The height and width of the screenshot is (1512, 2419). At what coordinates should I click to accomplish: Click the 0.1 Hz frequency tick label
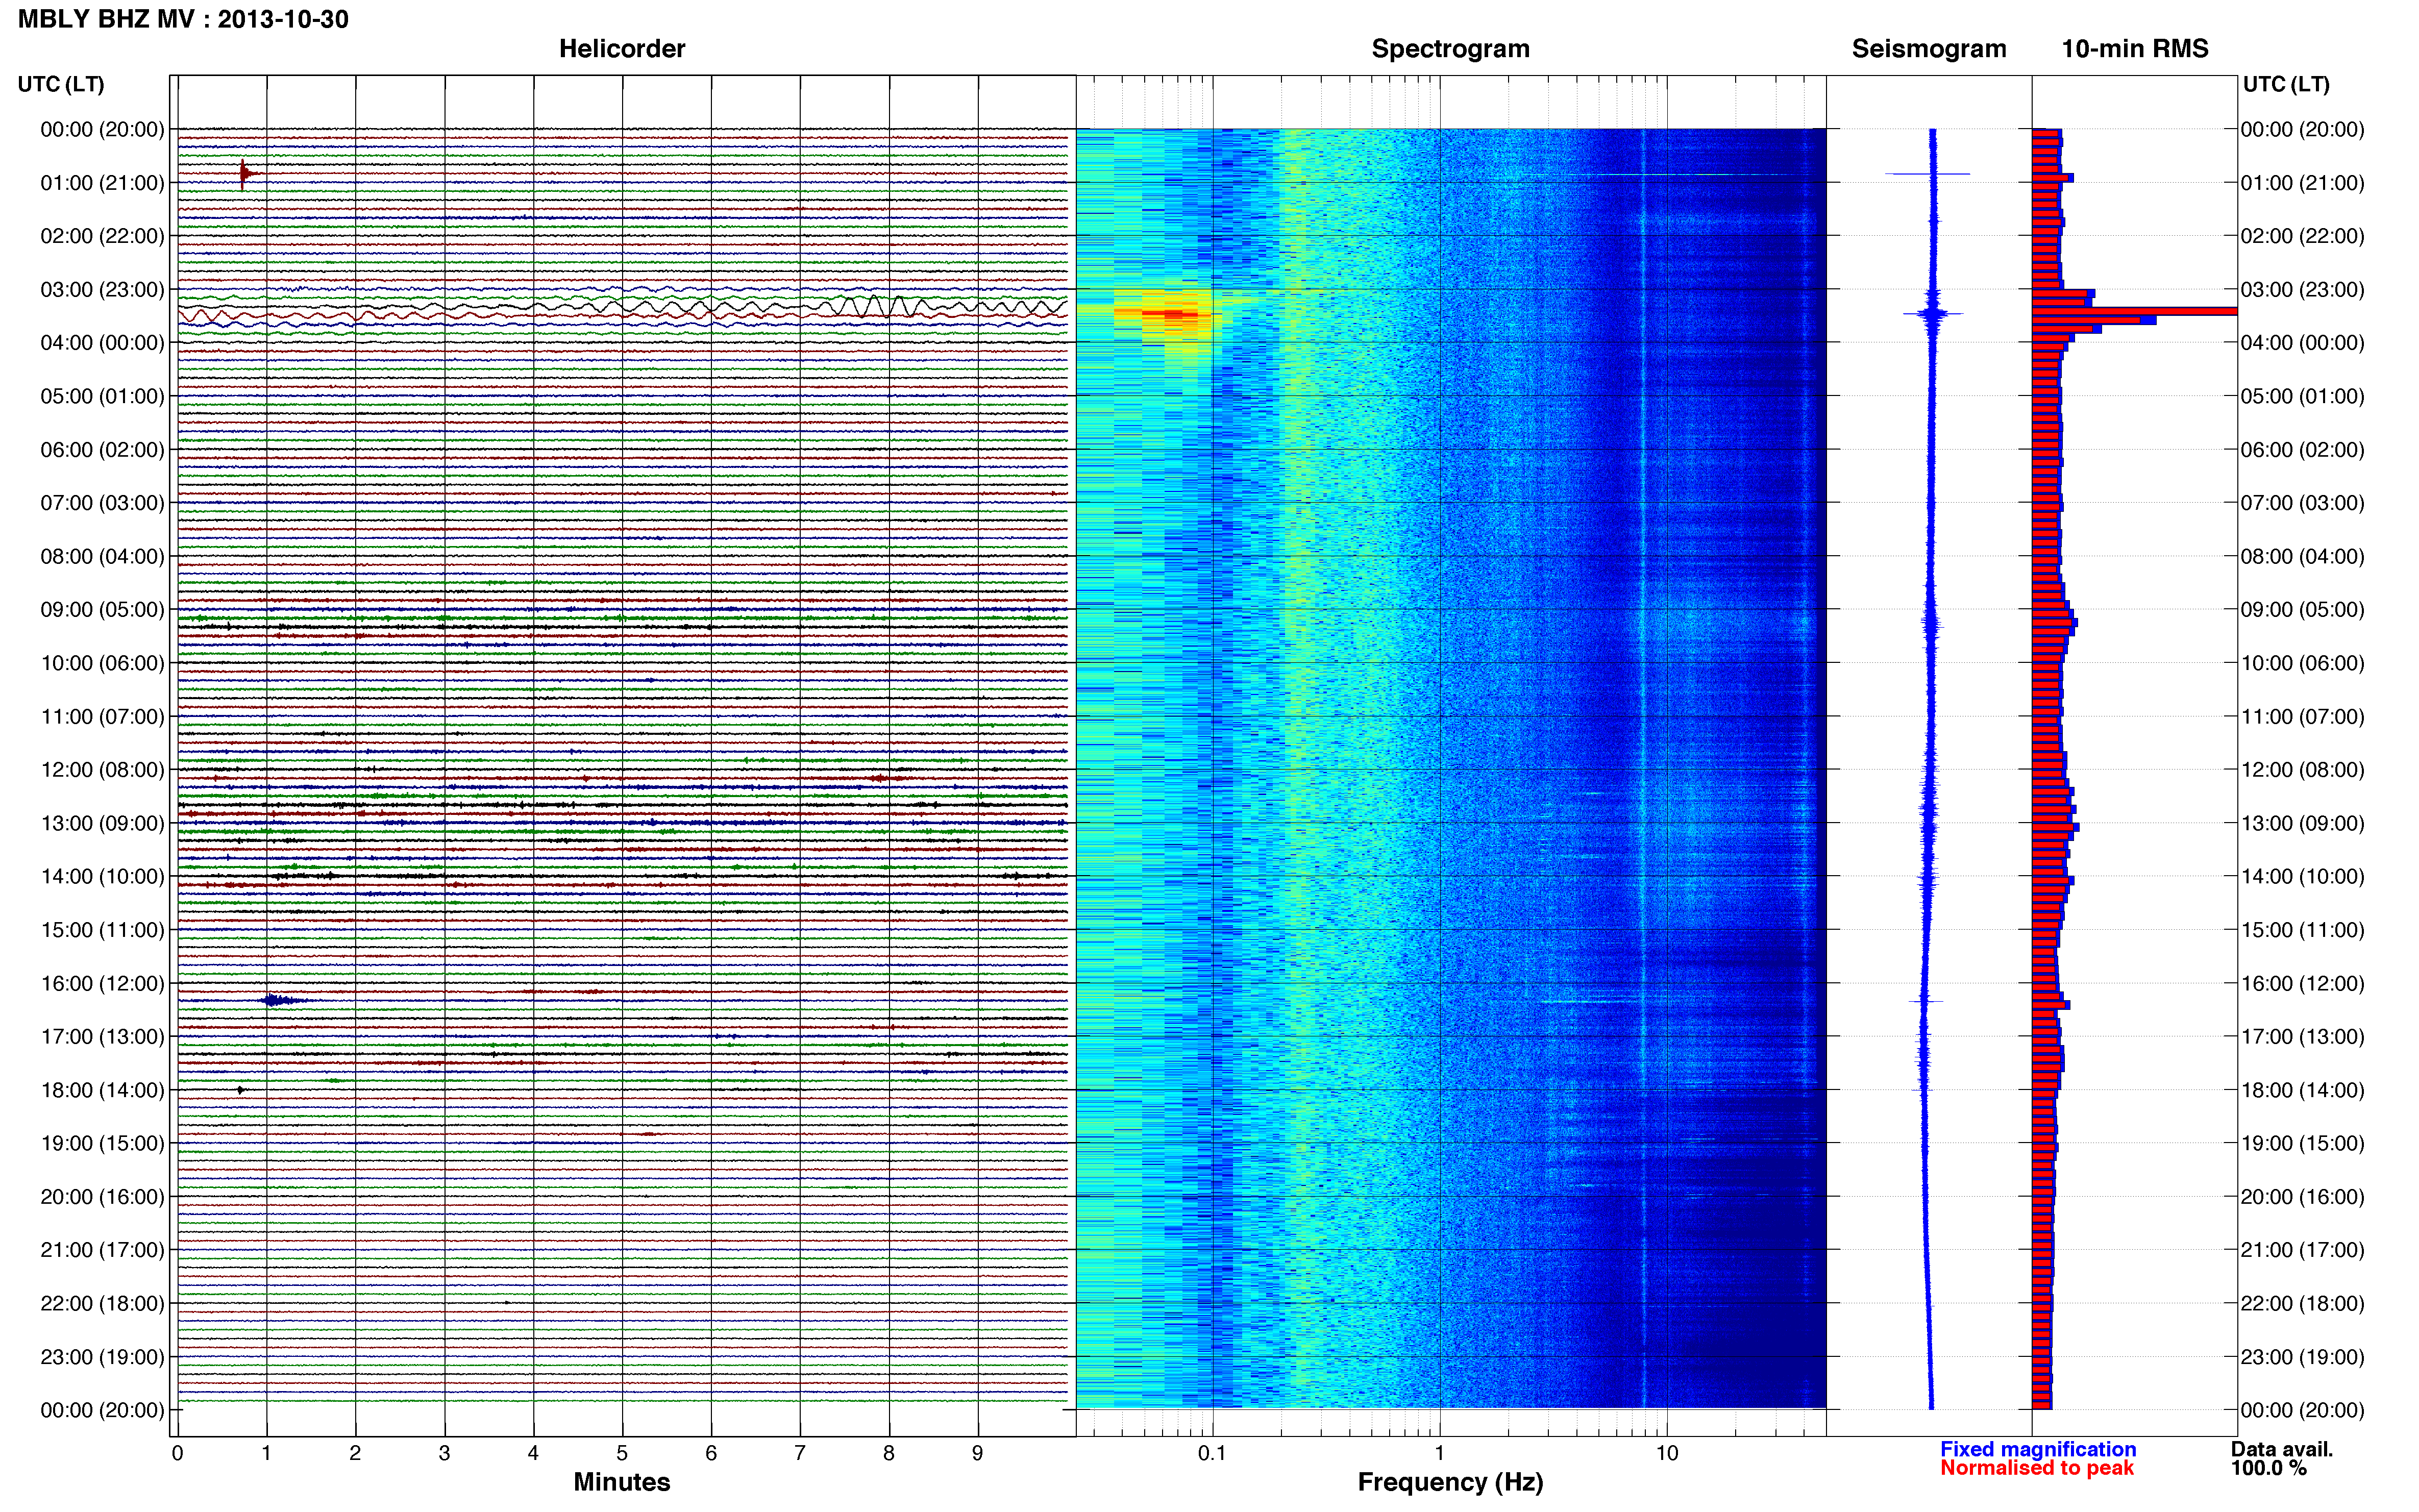[1212, 1453]
